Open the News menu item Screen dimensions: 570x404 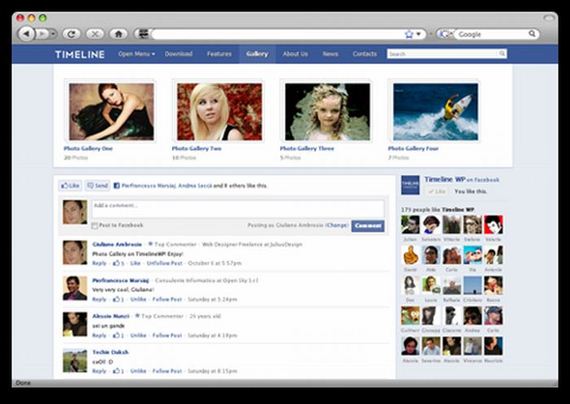[330, 54]
